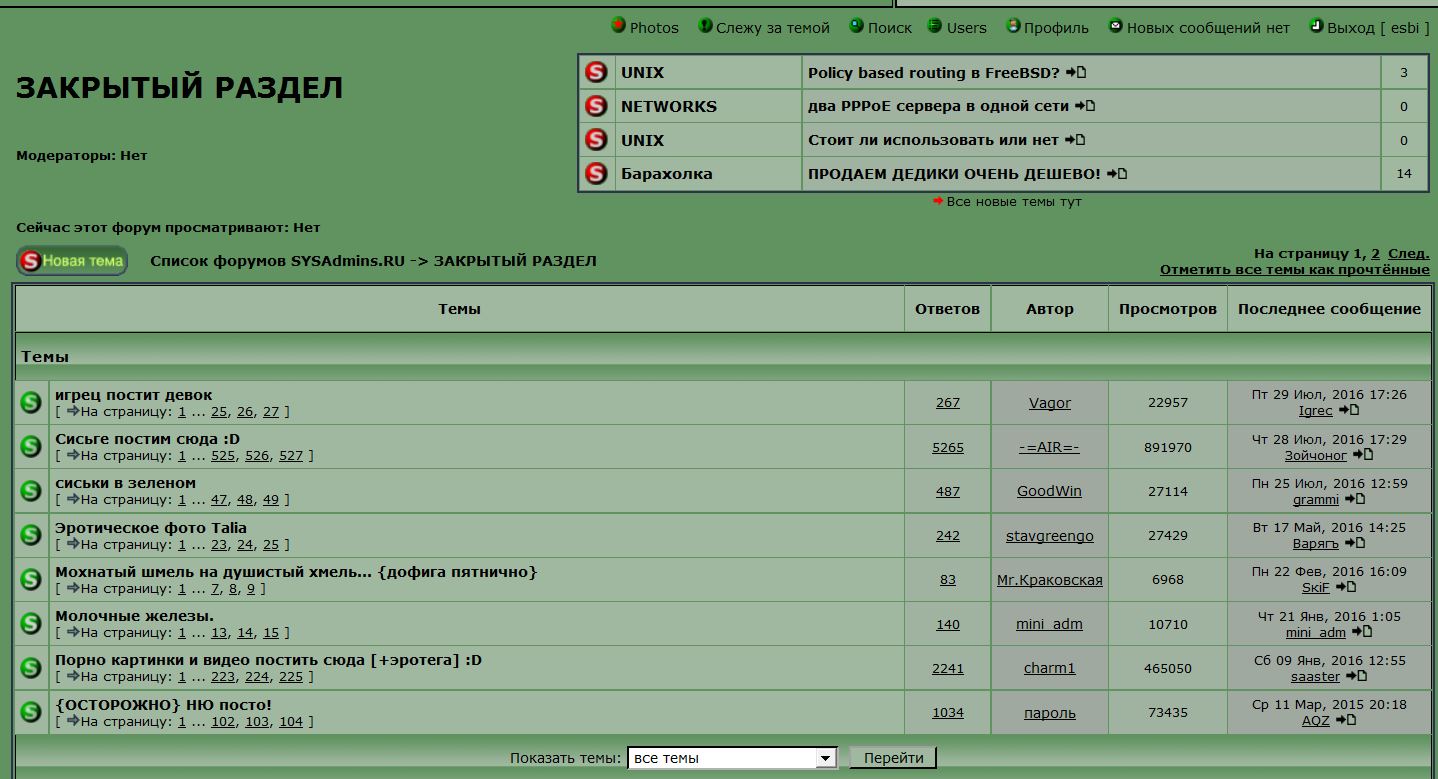This screenshot has width=1438, height=779.
Task: Open the ПРОДАЕМ ДЕДИКИ ОЧЕНЬ ДЕШЕВО! topic
Action: tap(954, 174)
